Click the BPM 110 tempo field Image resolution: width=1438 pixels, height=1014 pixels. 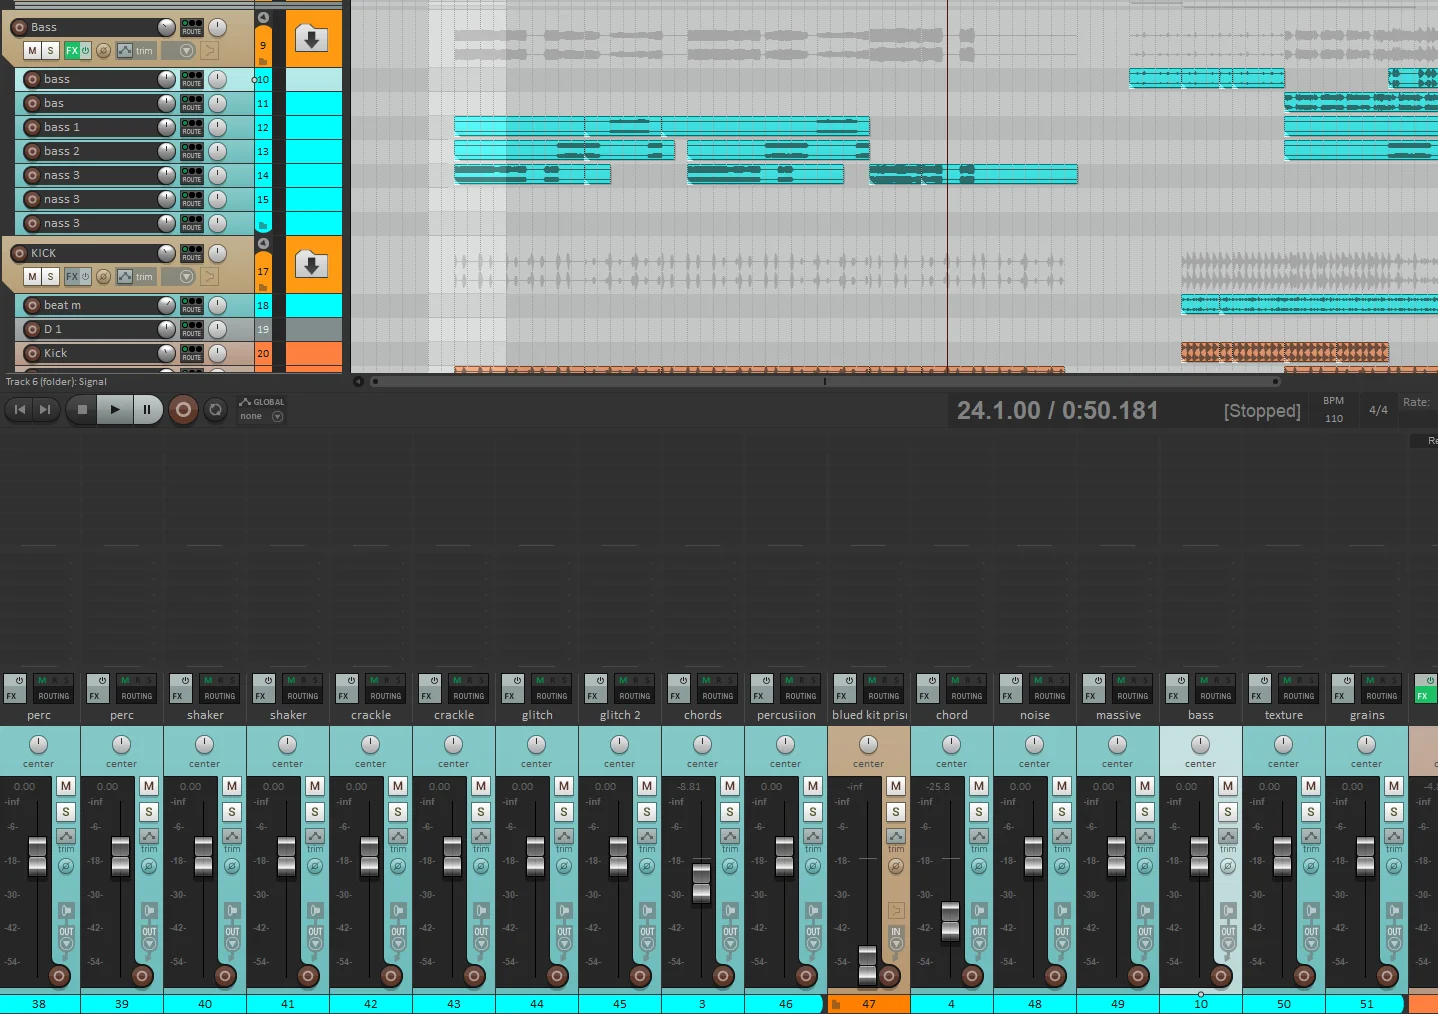(1334, 410)
